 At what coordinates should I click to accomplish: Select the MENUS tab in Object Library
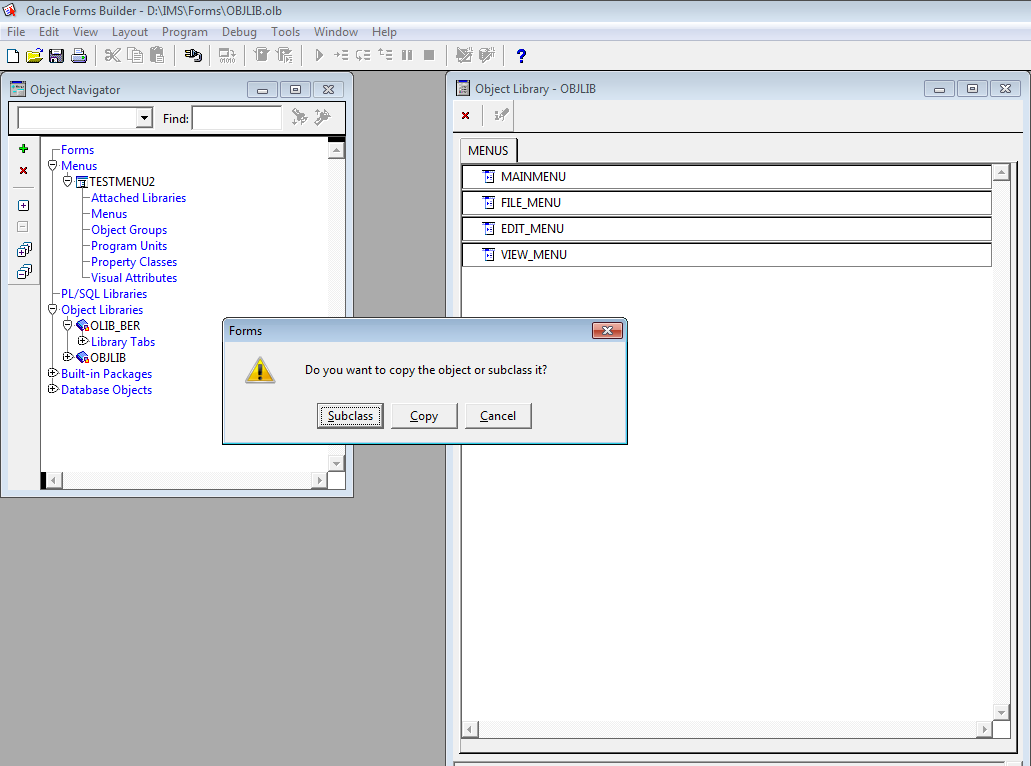(x=488, y=151)
